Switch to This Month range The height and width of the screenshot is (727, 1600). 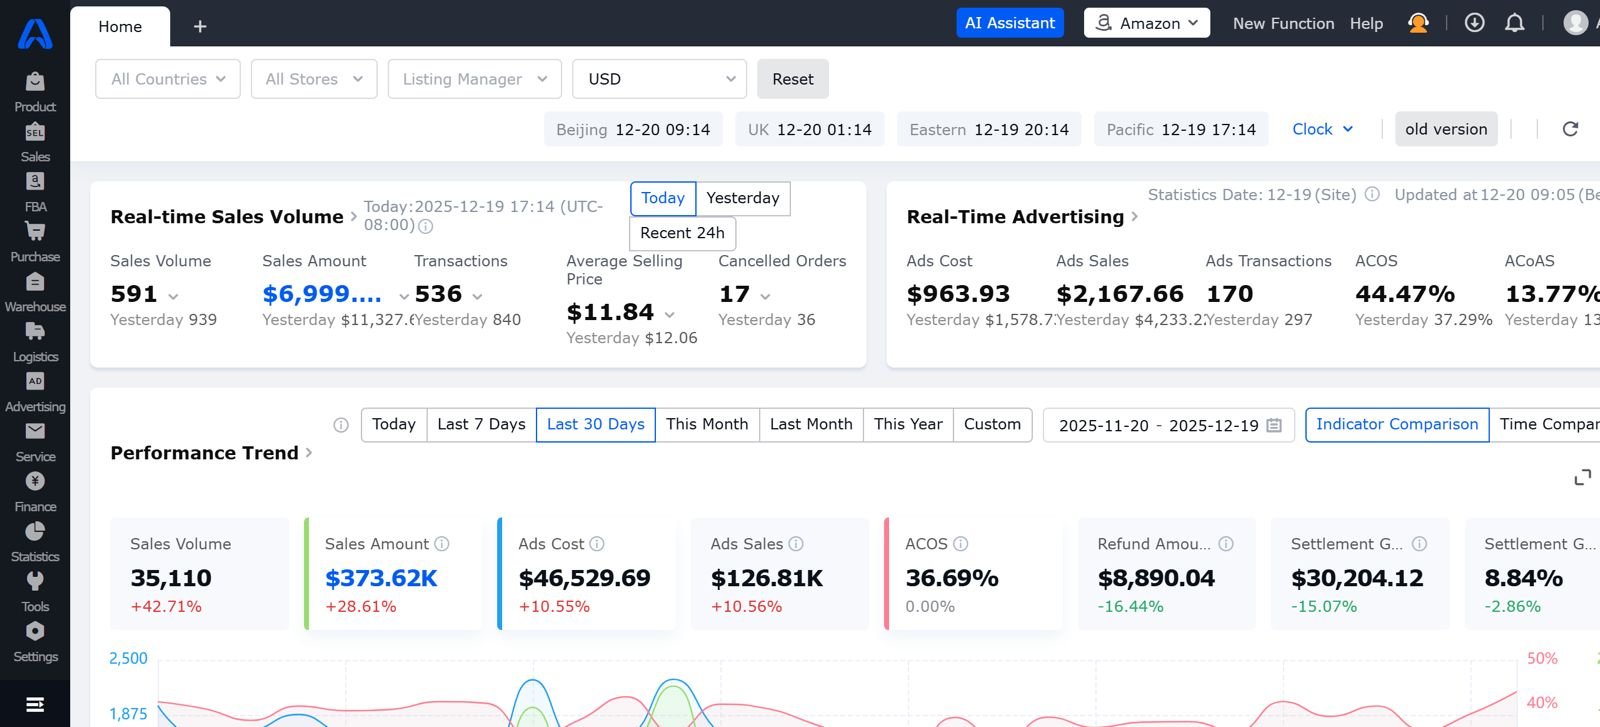(707, 424)
